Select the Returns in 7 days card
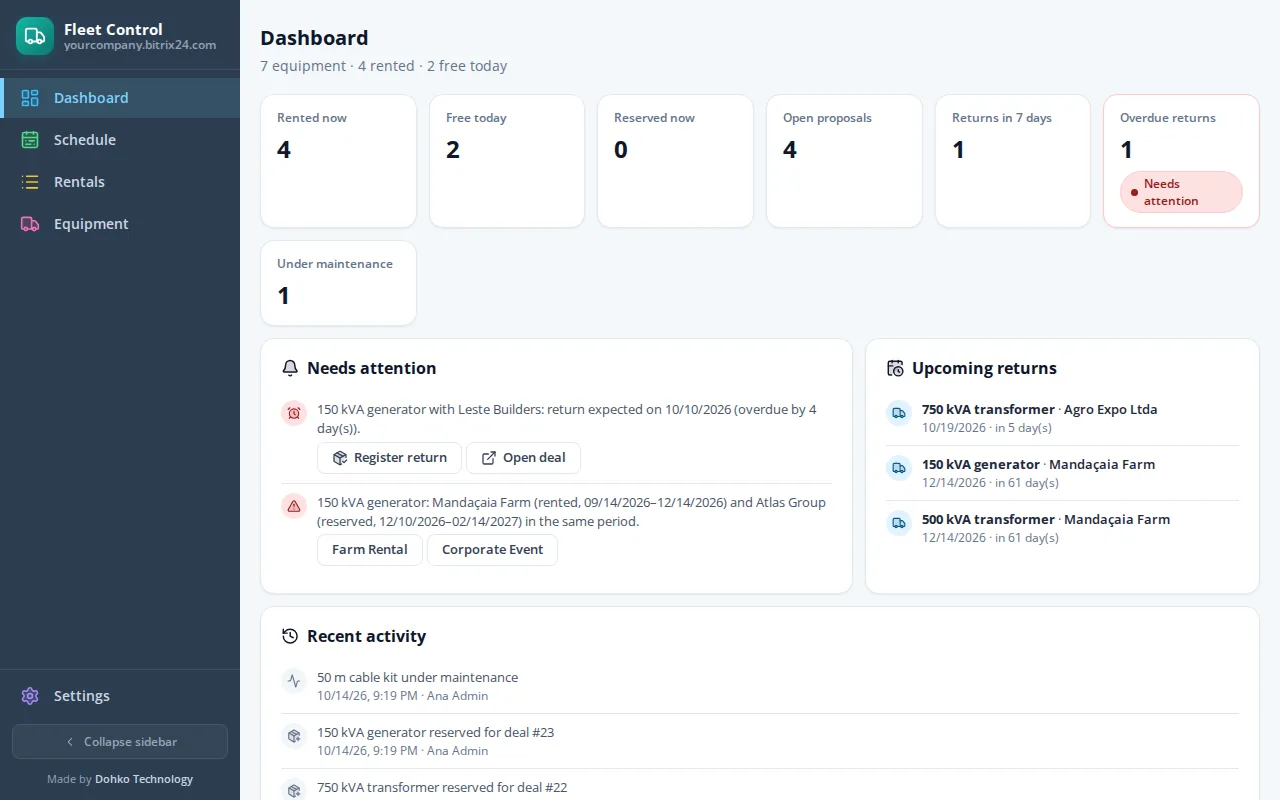The width and height of the screenshot is (1280, 800). pos(1013,161)
